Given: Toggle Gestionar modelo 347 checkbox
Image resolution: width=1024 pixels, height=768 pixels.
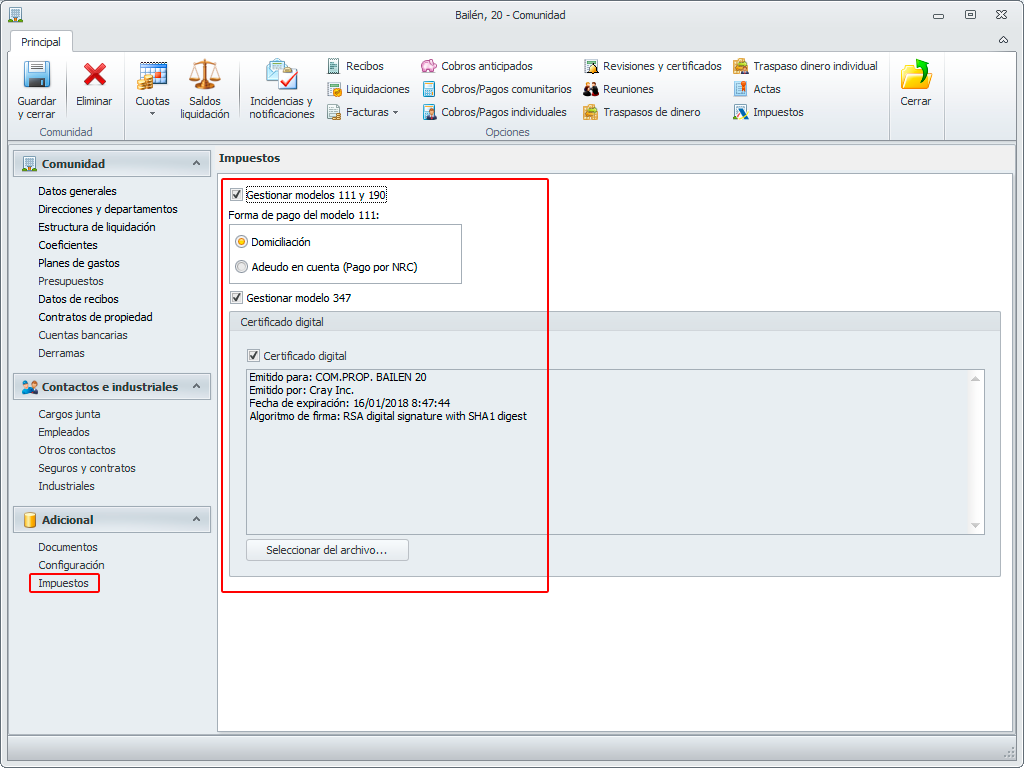Looking at the screenshot, I should (x=236, y=298).
